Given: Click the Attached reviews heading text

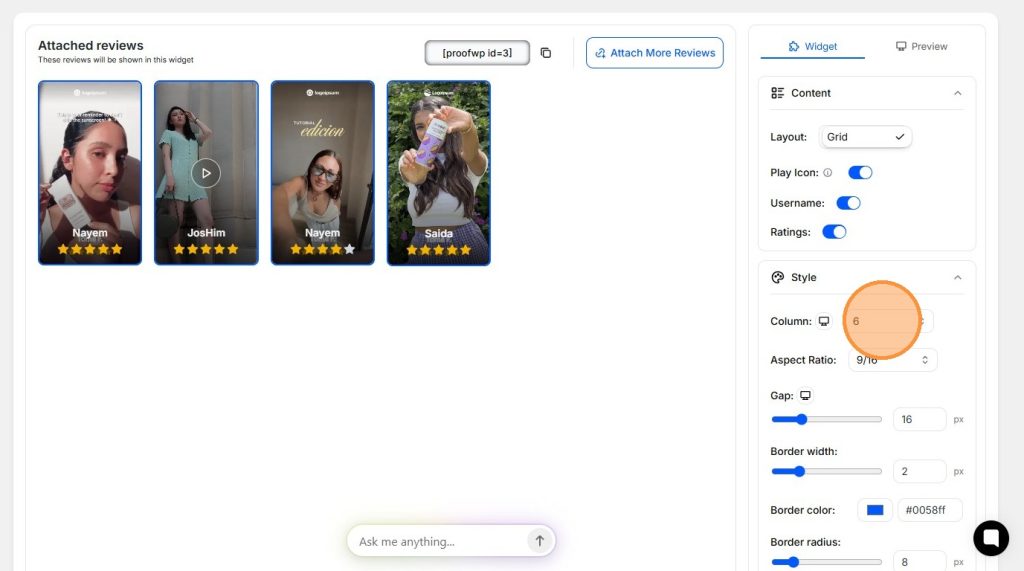Looking at the screenshot, I should [91, 46].
